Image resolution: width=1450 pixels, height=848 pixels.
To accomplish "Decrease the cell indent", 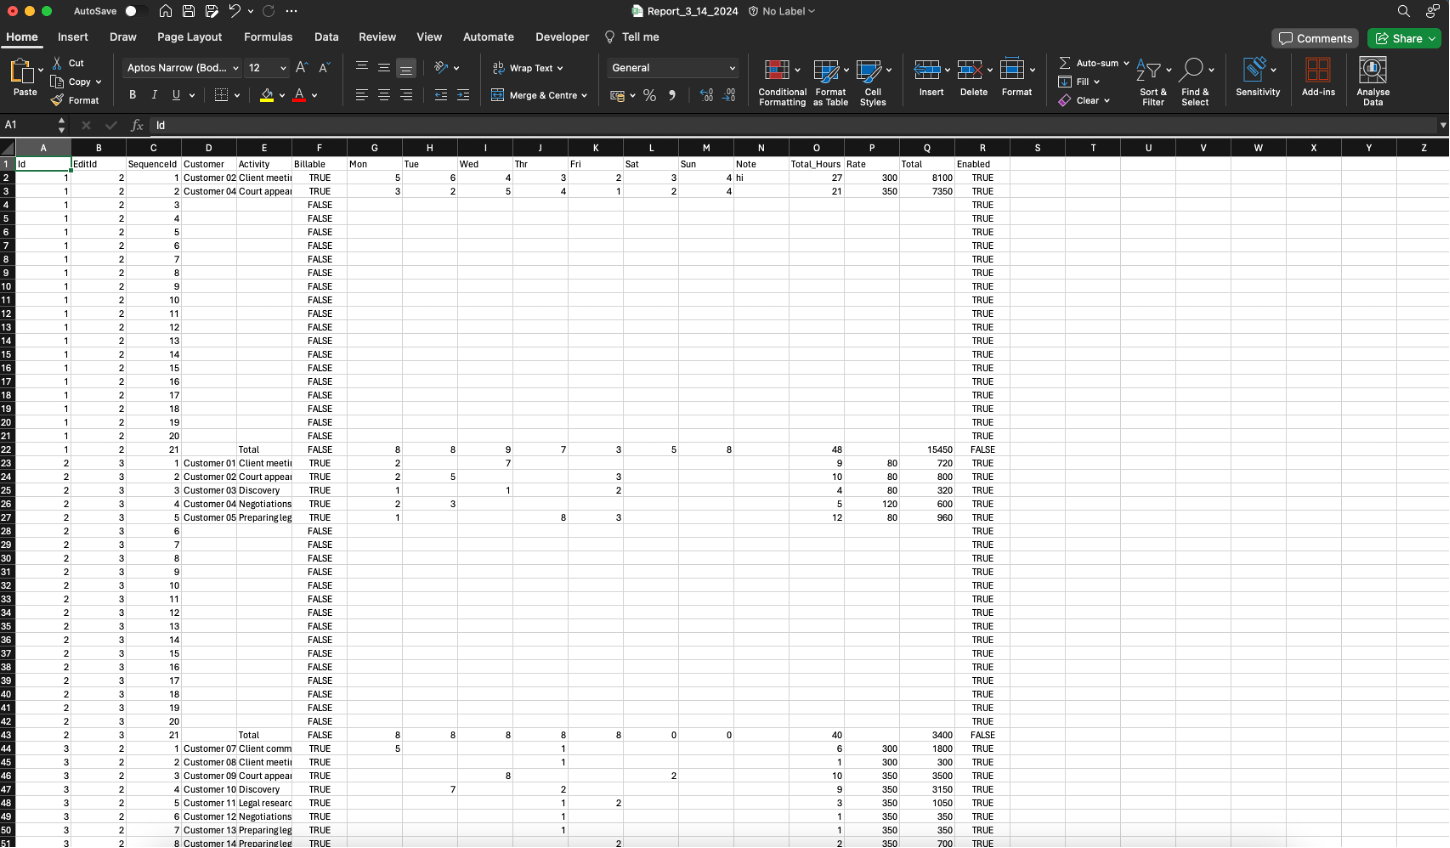I will click(441, 95).
